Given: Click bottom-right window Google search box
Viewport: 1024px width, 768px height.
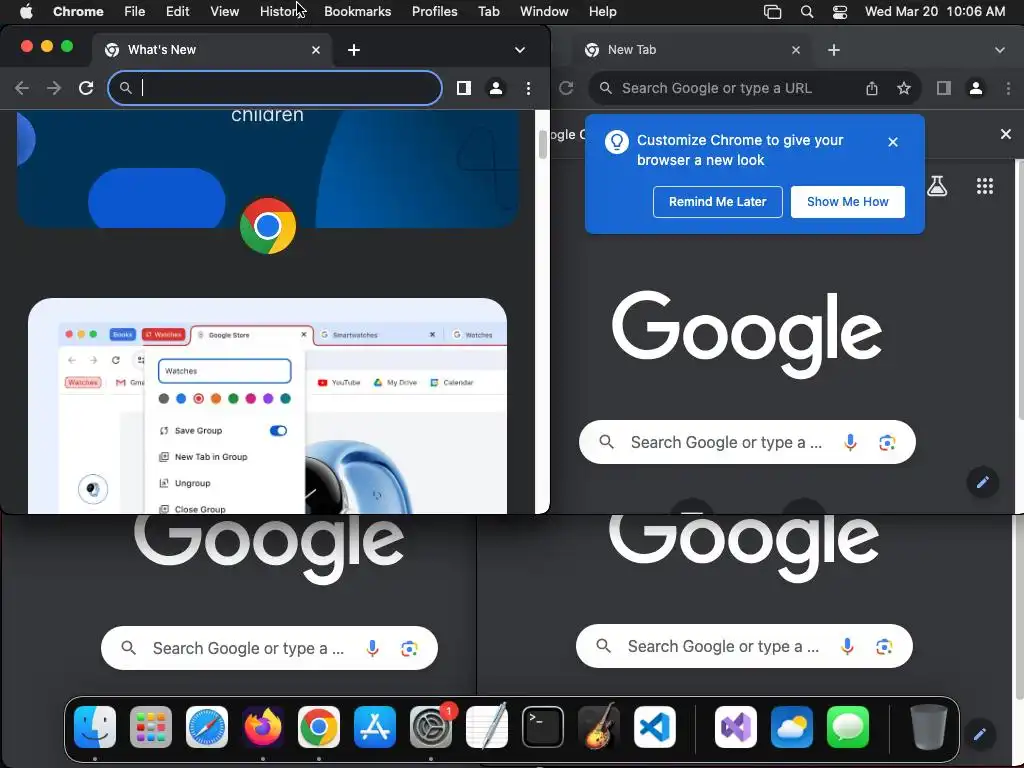Looking at the screenshot, I should [x=744, y=647].
